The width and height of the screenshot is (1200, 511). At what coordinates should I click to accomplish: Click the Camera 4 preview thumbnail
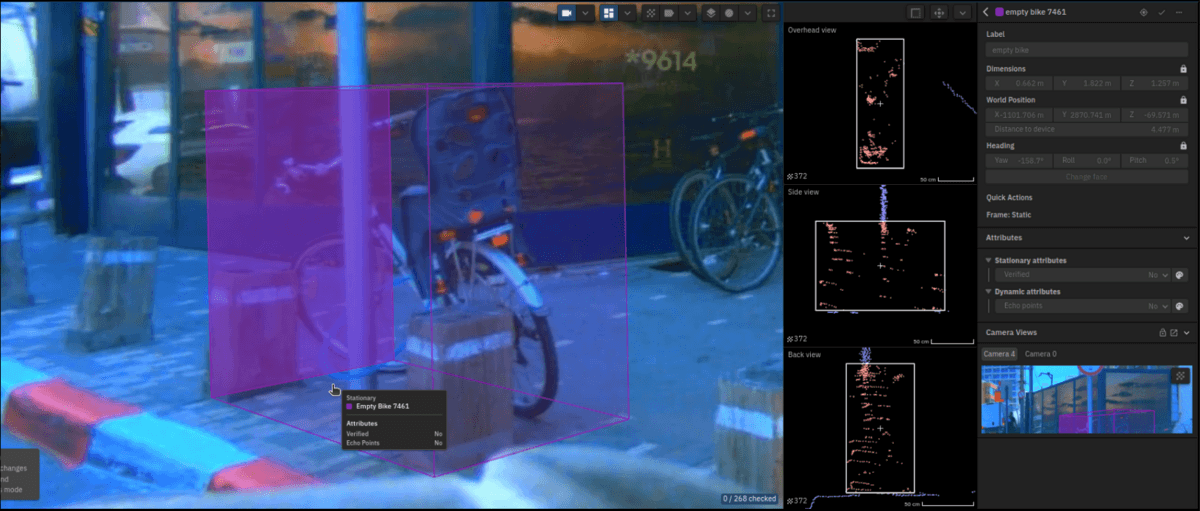[1087, 400]
